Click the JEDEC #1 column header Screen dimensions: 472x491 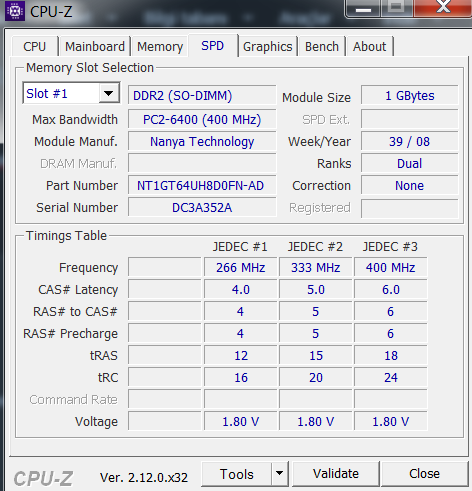(240, 247)
